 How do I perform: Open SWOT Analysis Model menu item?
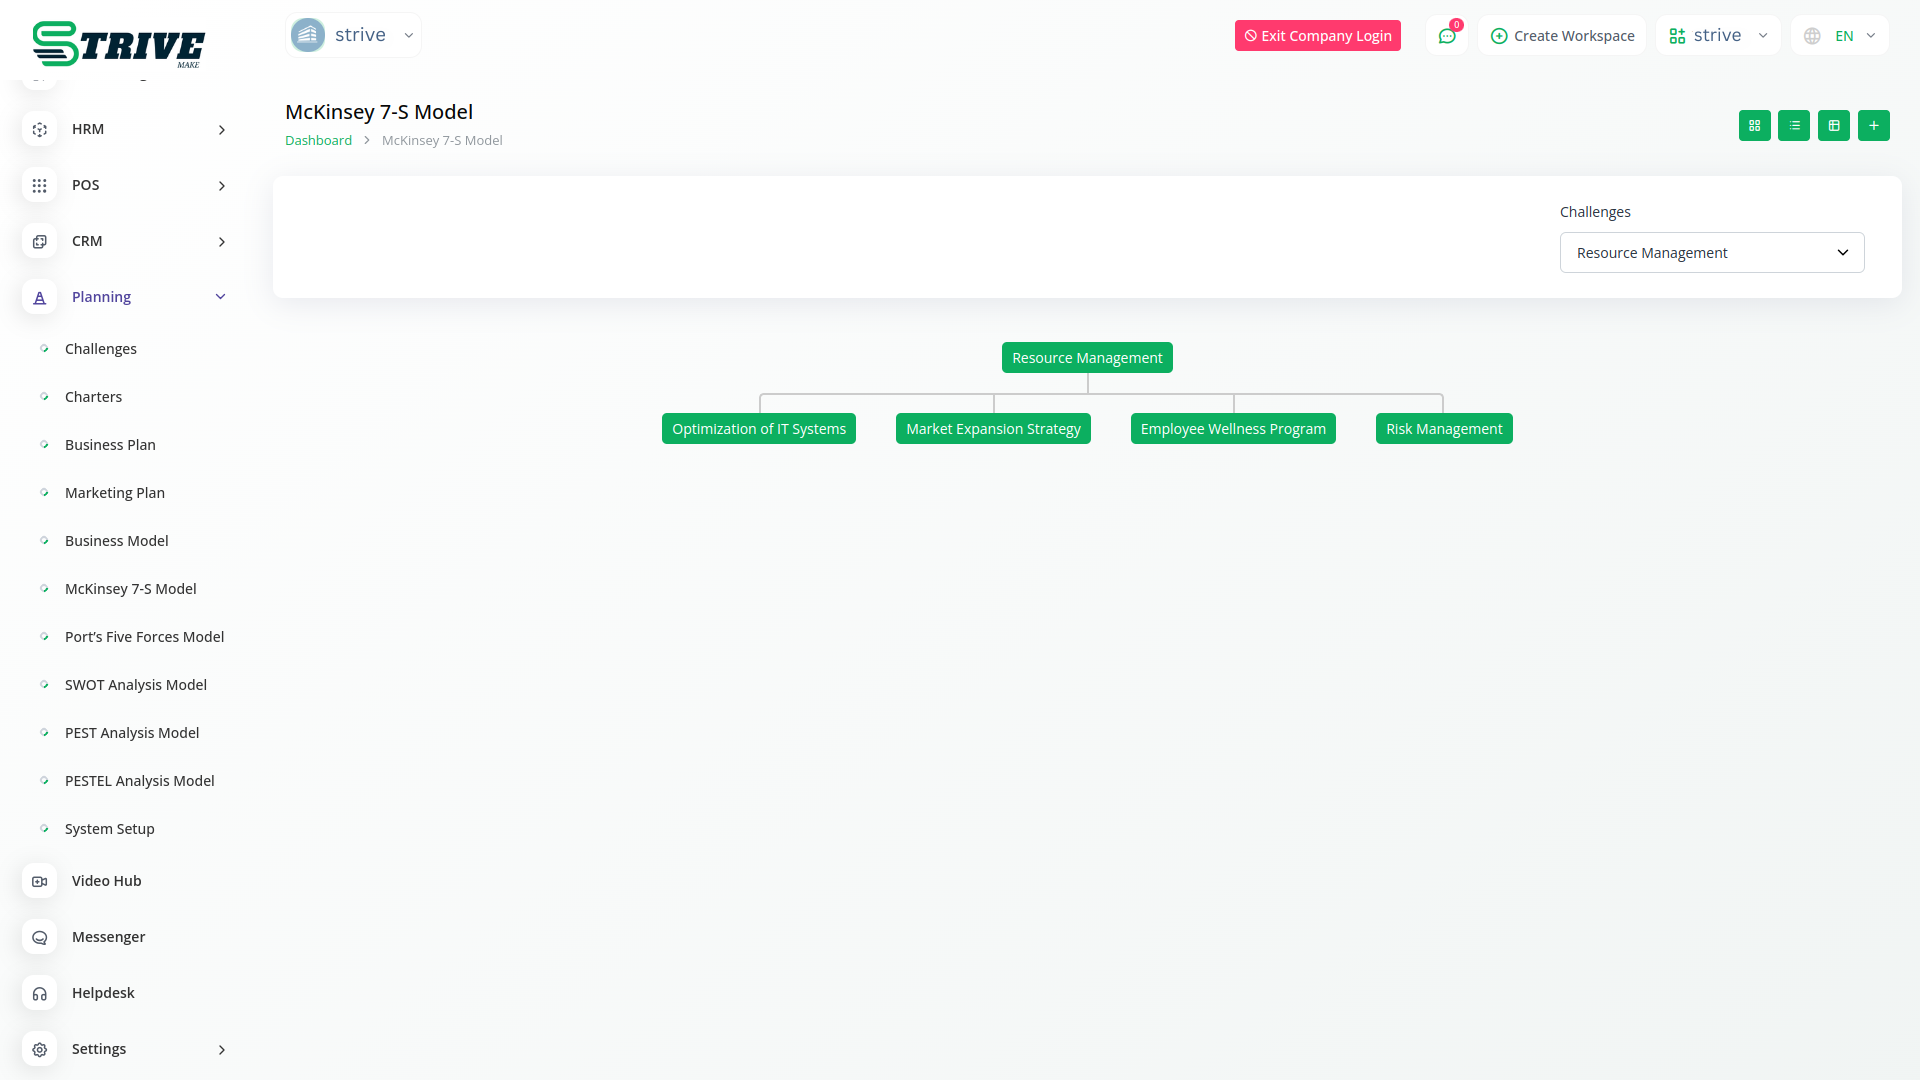[x=135, y=685]
